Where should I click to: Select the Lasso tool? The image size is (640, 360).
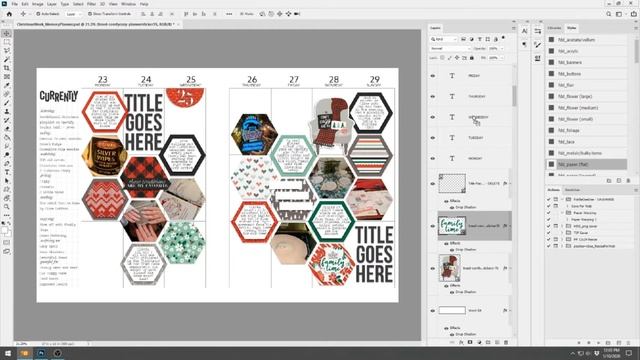(7, 51)
